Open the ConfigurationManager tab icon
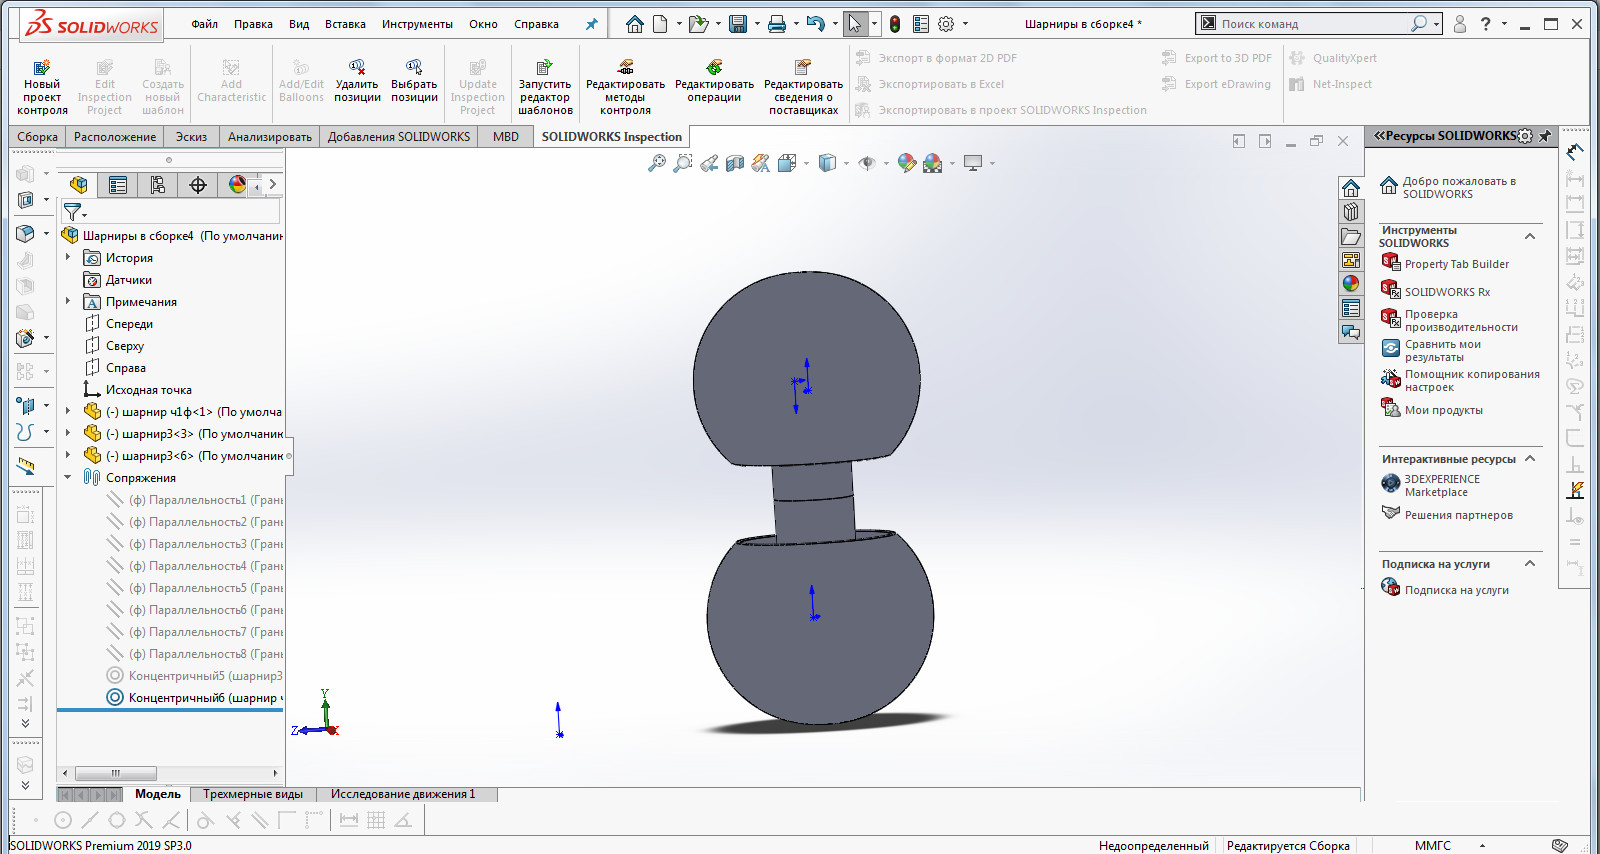The height and width of the screenshot is (854, 1600). [158, 185]
